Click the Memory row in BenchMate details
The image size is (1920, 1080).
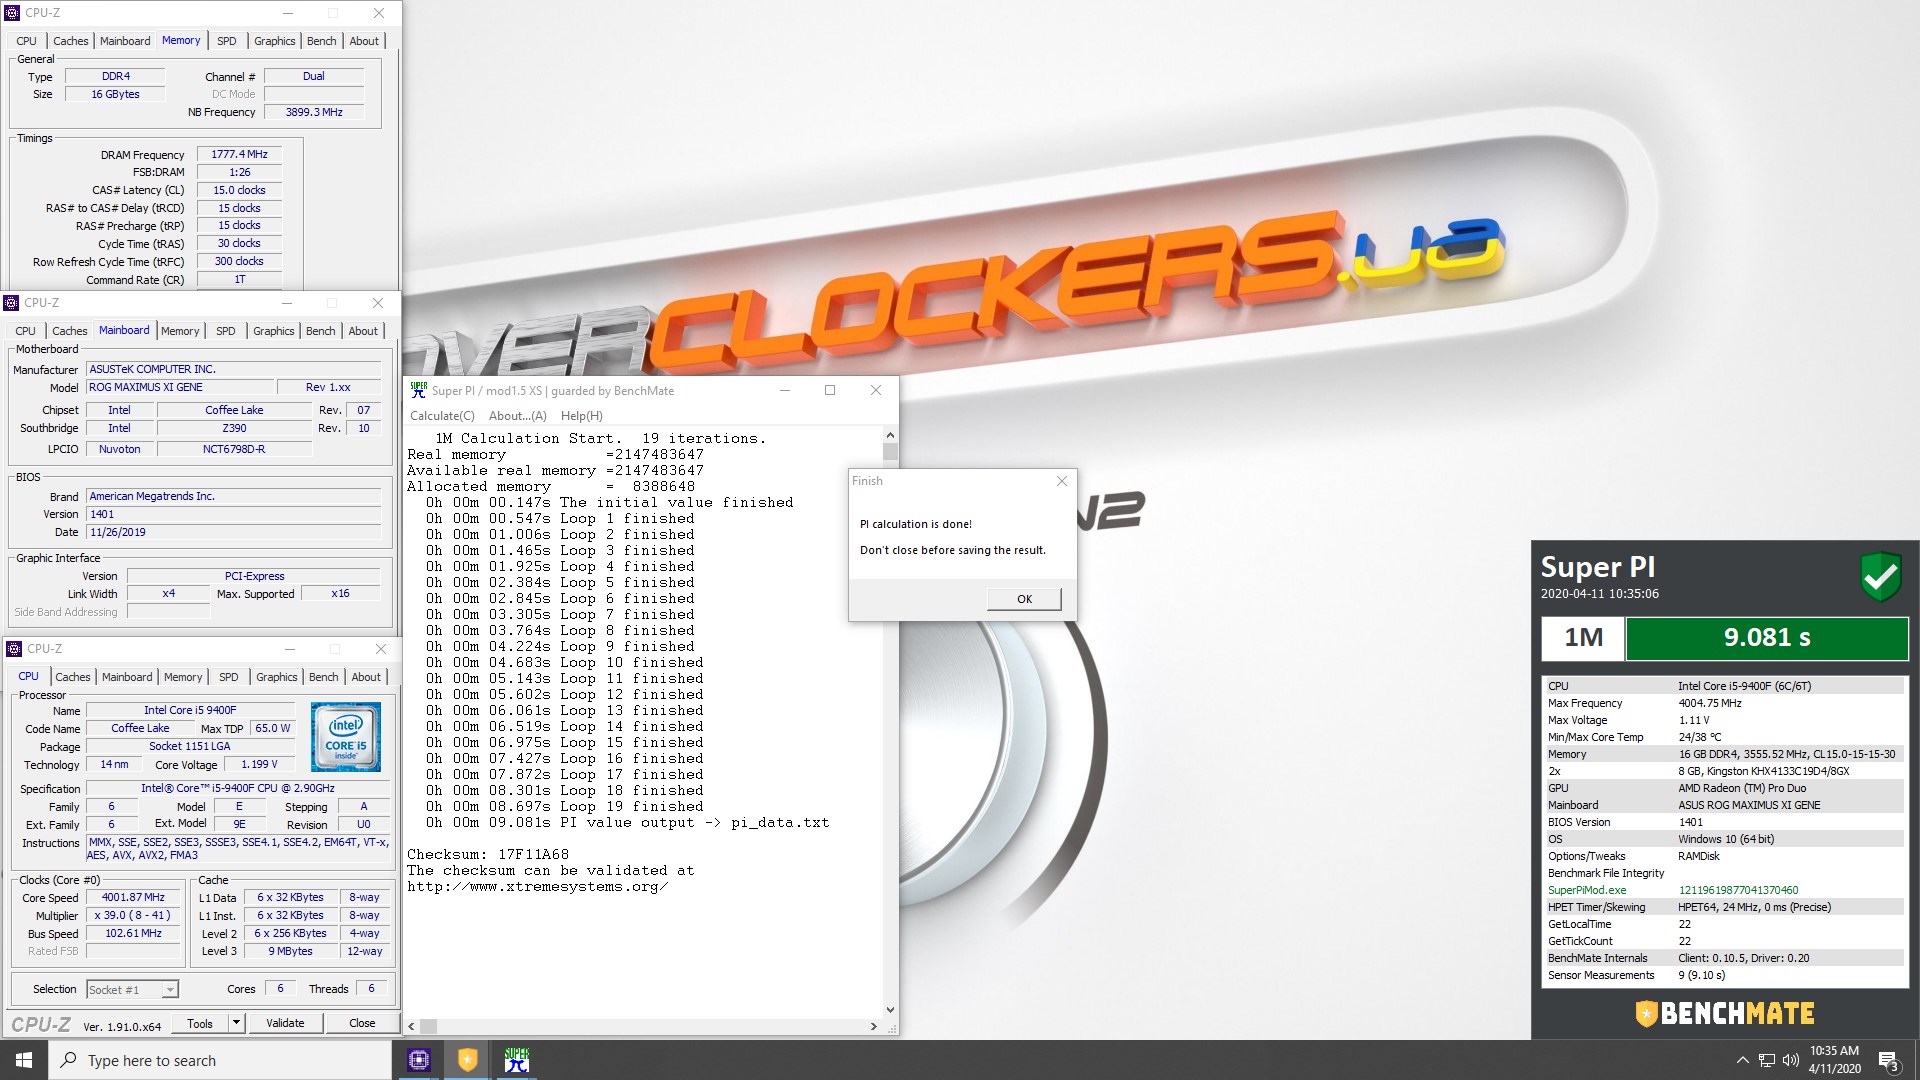[1724, 754]
